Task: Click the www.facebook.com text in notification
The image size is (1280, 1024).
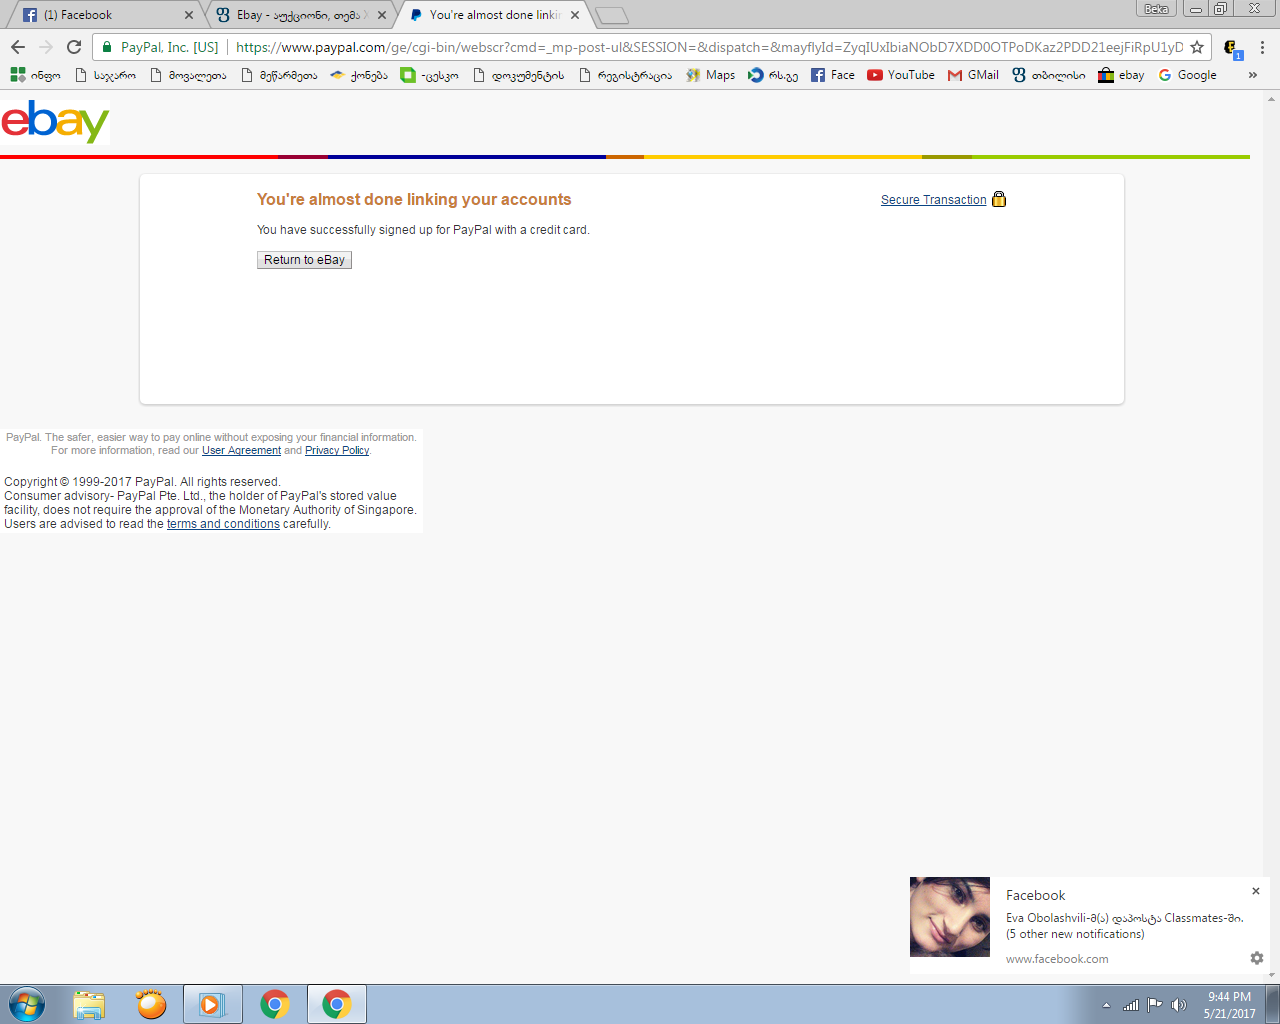Action: (1057, 959)
